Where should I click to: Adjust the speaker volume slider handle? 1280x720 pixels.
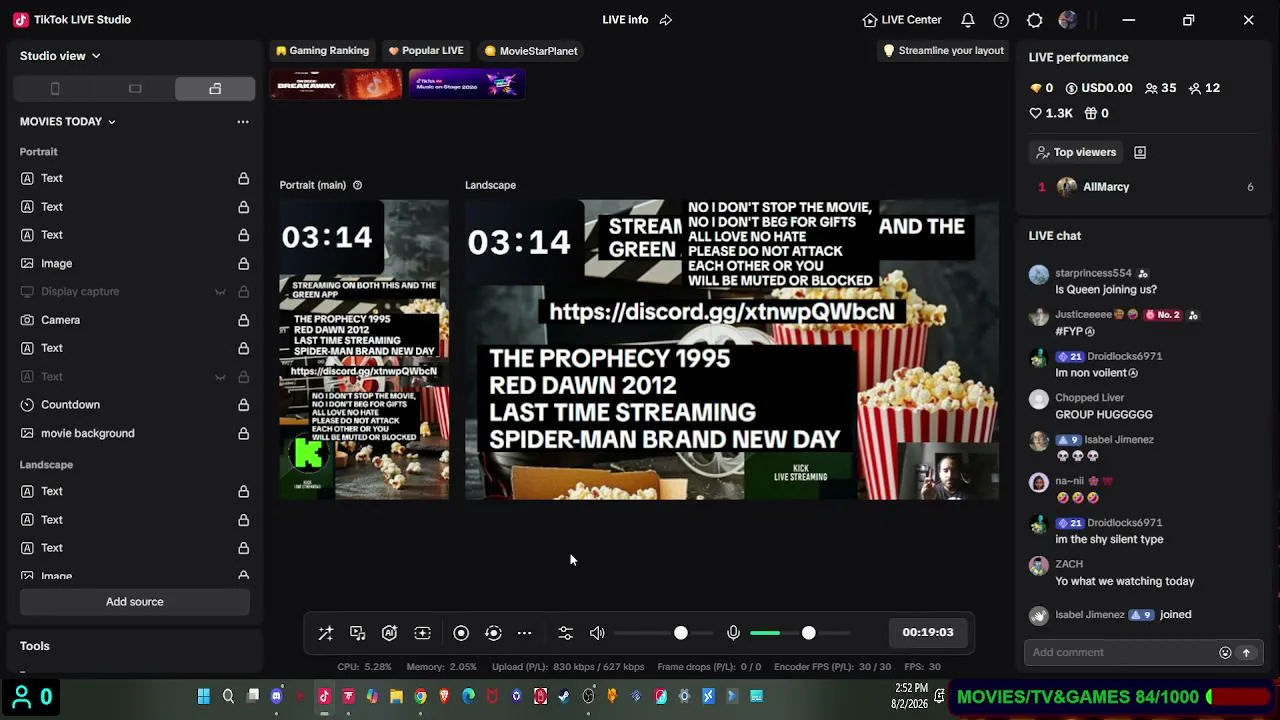tap(681, 633)
